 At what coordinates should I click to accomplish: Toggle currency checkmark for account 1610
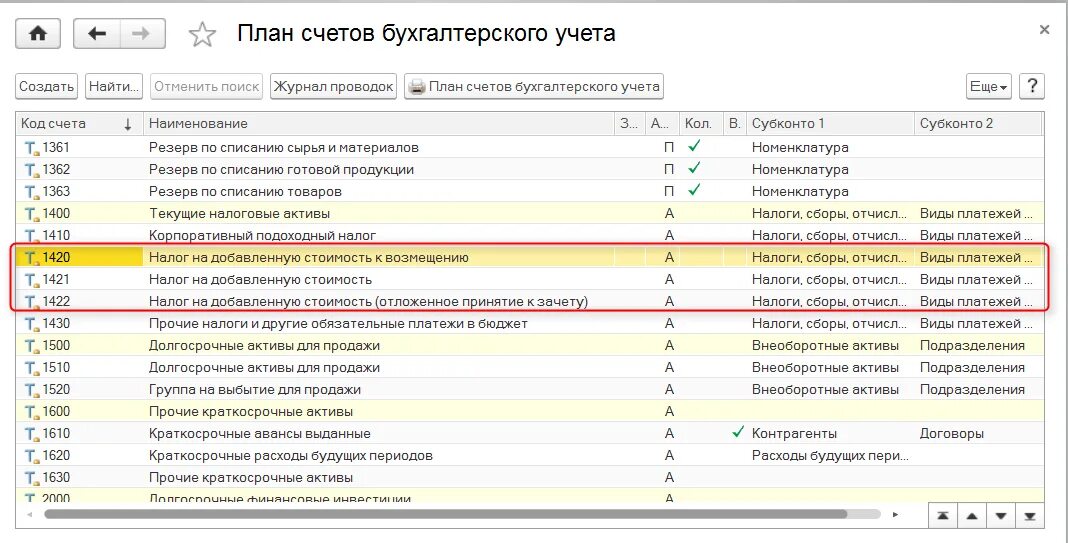pos(738,432)
